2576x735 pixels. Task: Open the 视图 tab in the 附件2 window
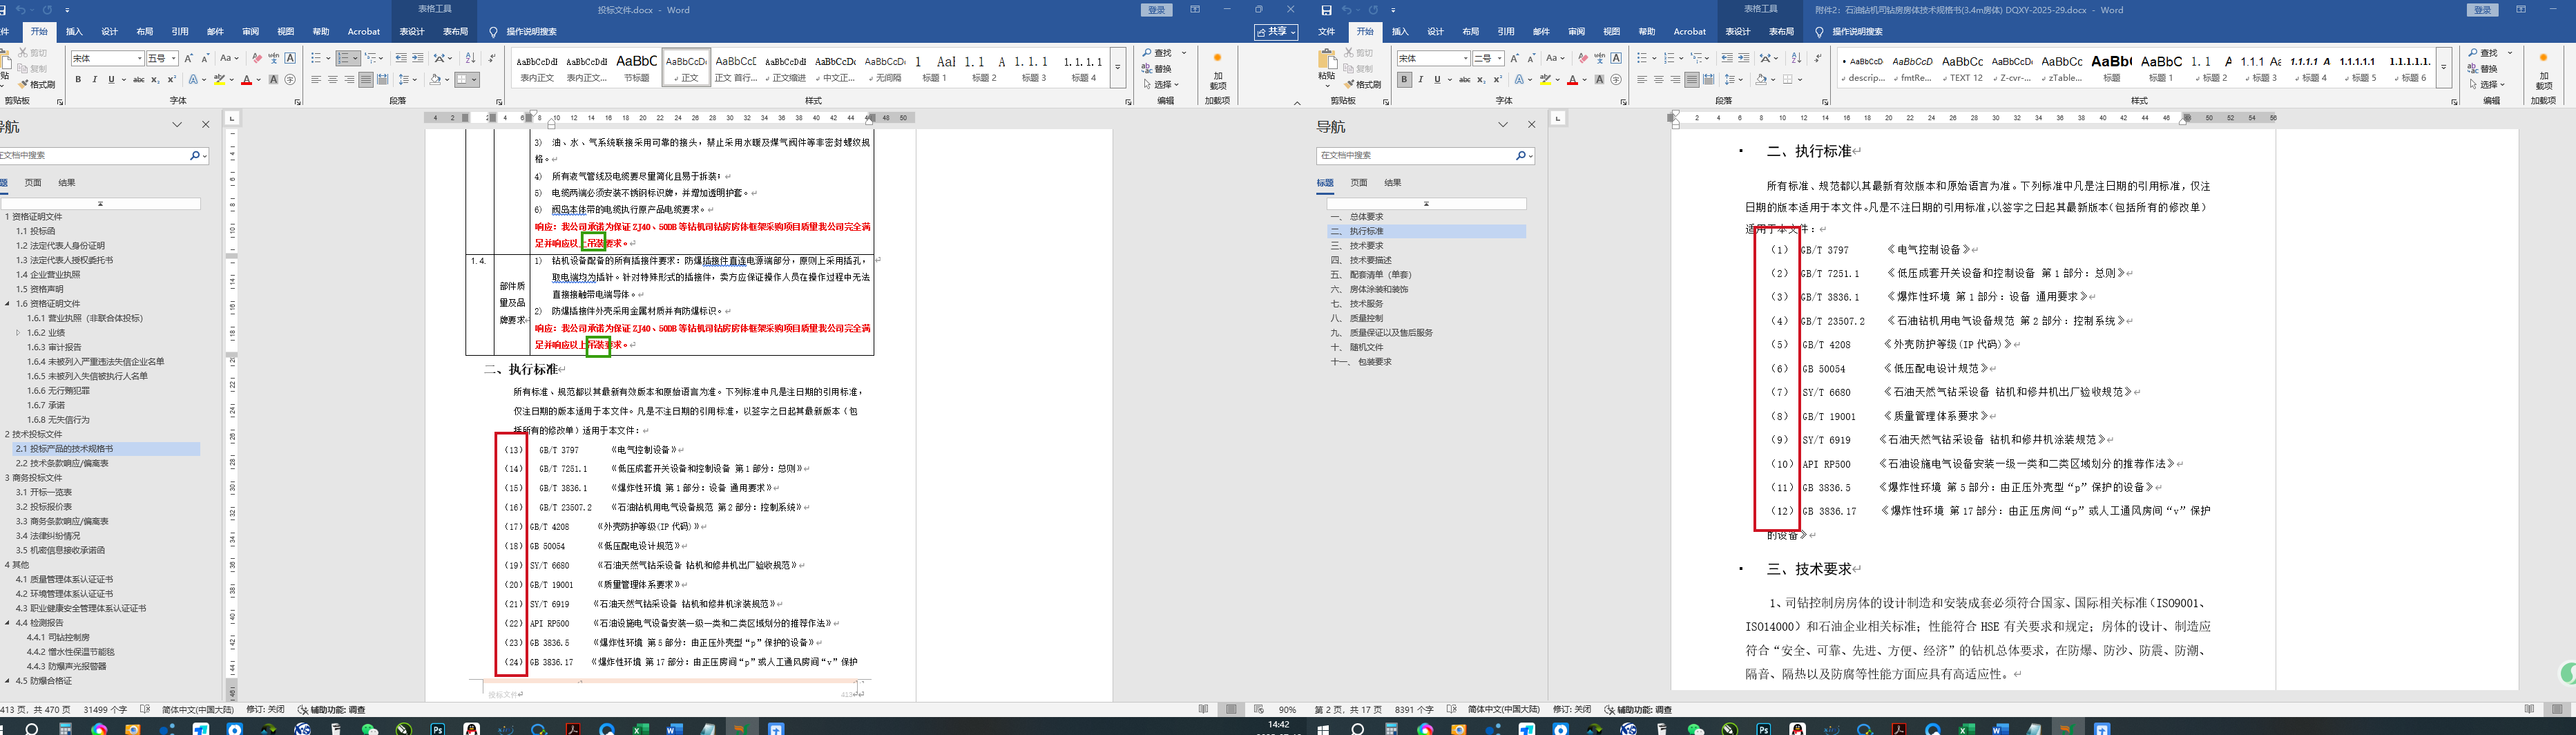1611,32
